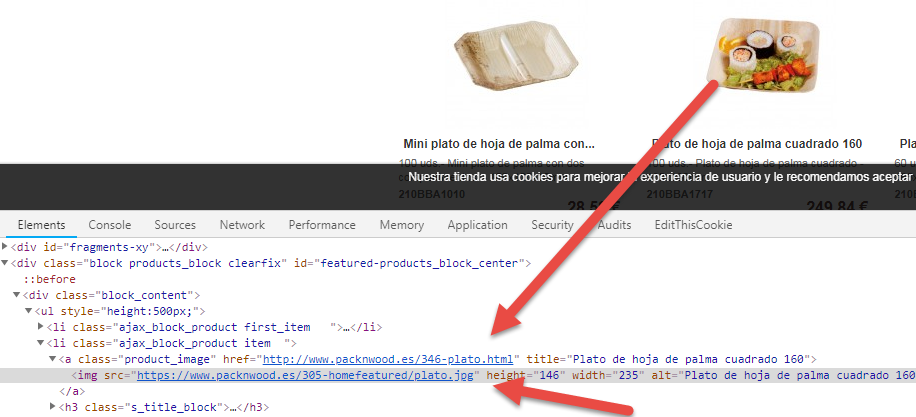
Task: Collapse the block_content div node
Action: coord(16,295)
